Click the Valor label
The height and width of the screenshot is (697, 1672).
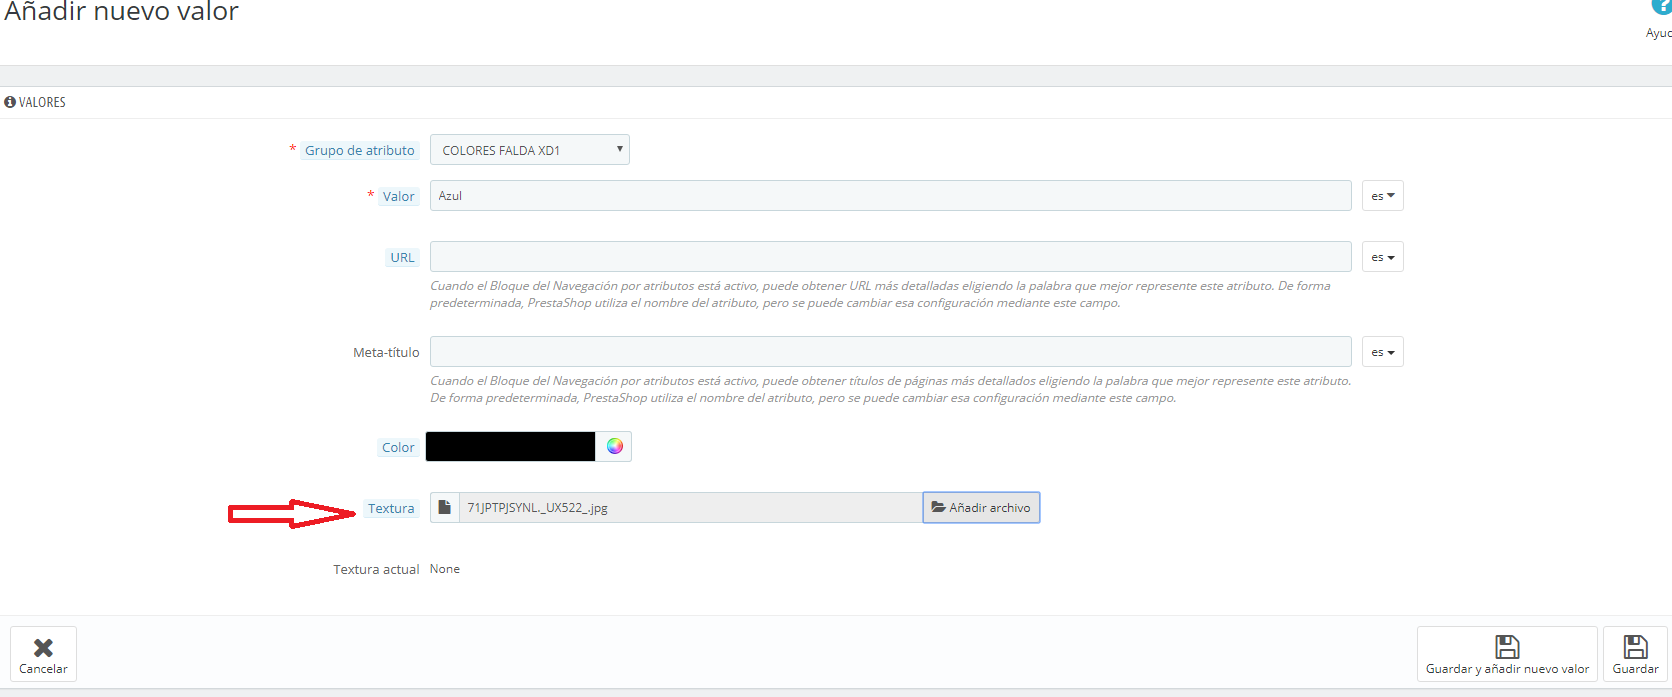398,197
